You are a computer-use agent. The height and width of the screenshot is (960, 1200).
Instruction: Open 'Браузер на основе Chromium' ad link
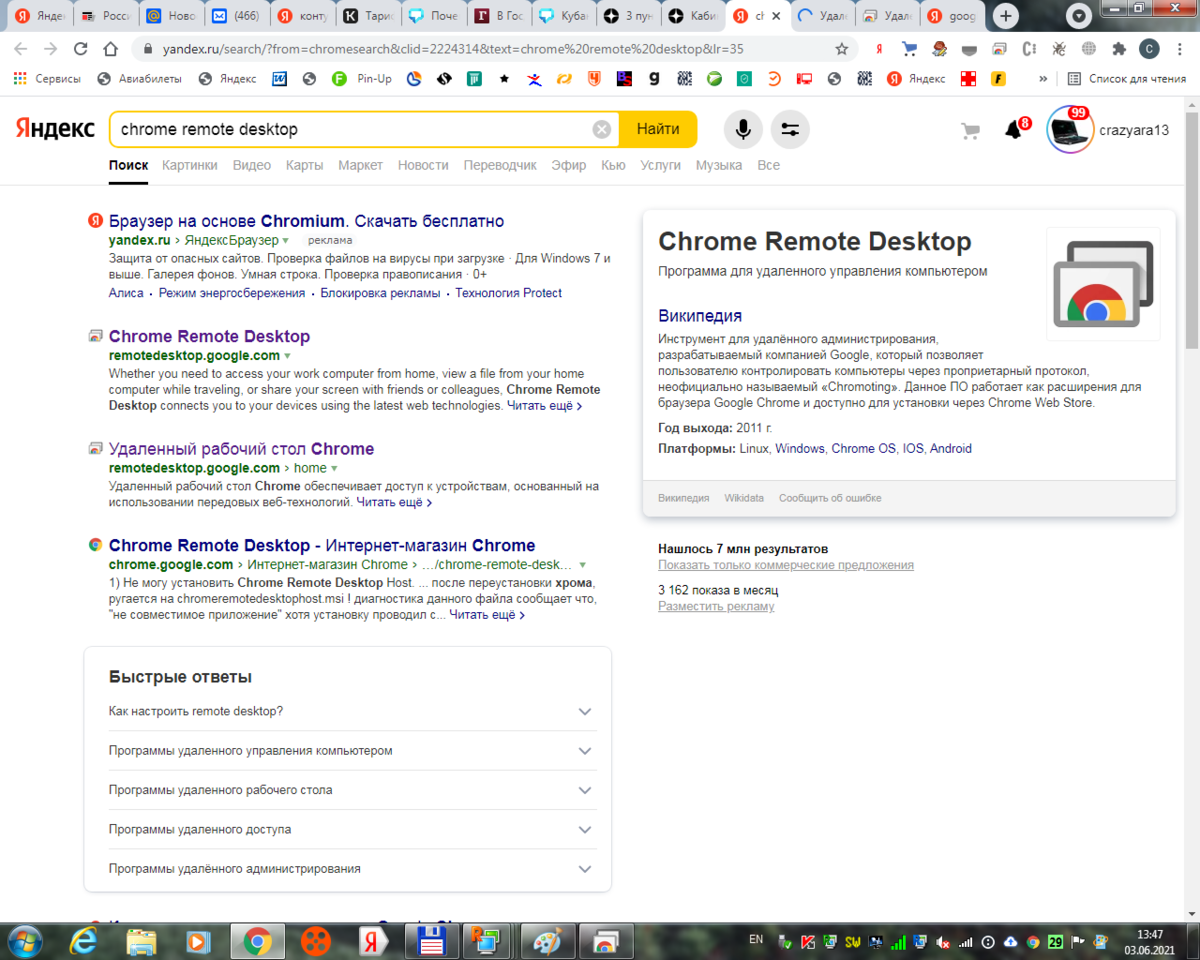pyautogui.click(x=306, y=221)
